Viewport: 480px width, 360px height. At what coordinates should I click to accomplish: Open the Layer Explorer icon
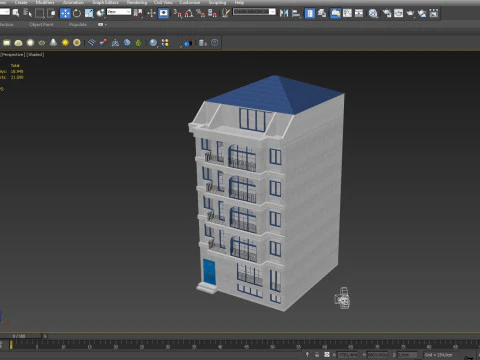(322, 13)
